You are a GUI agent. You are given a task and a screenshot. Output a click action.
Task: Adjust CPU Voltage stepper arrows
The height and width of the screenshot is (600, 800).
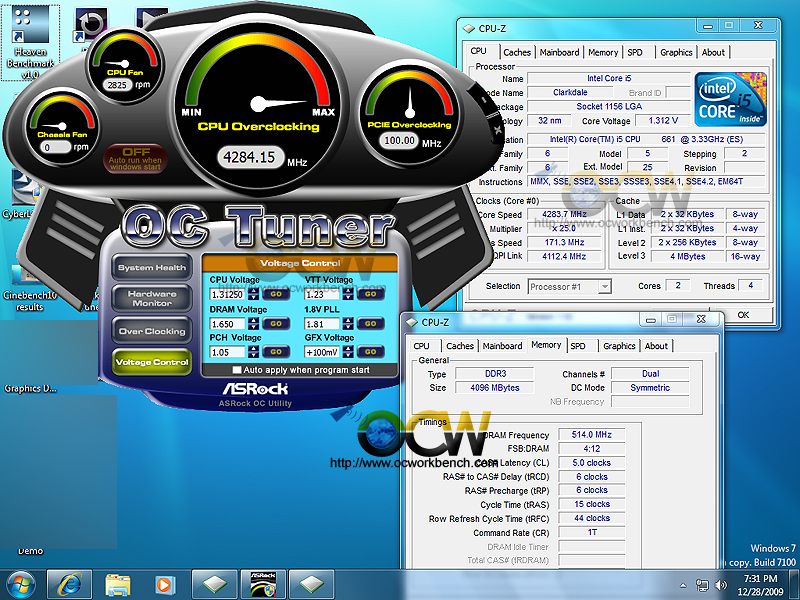253,294
